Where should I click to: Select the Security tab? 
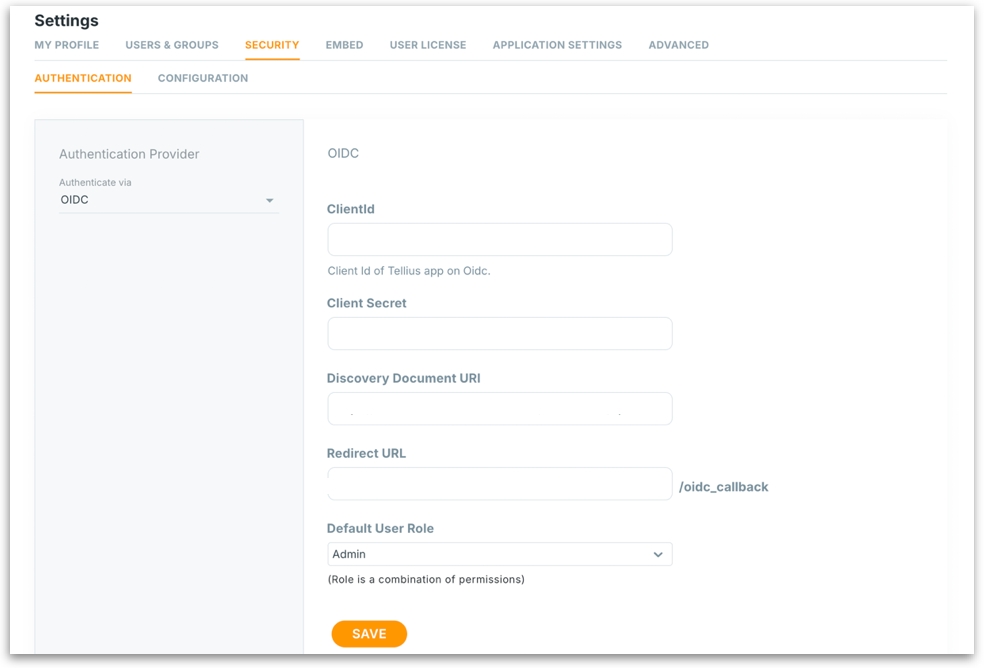pos(272,45)
